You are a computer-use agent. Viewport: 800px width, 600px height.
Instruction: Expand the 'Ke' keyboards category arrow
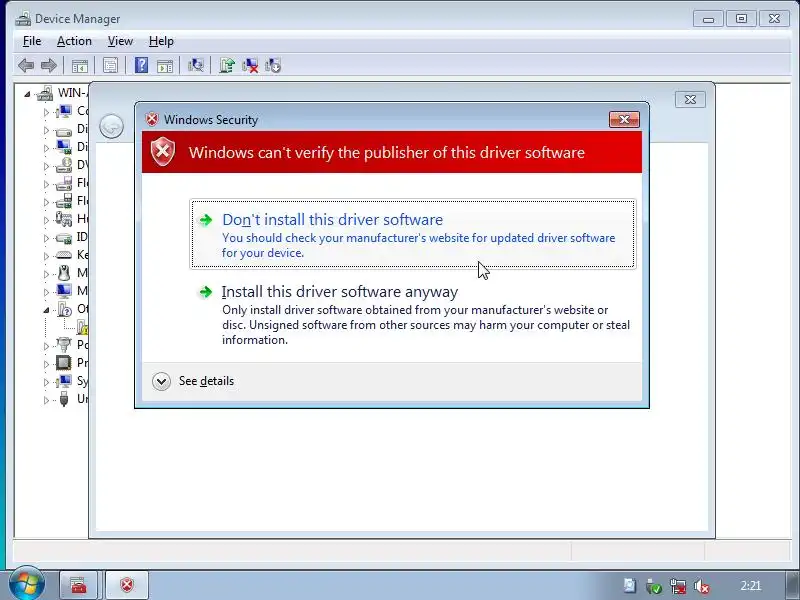point(46,256)
